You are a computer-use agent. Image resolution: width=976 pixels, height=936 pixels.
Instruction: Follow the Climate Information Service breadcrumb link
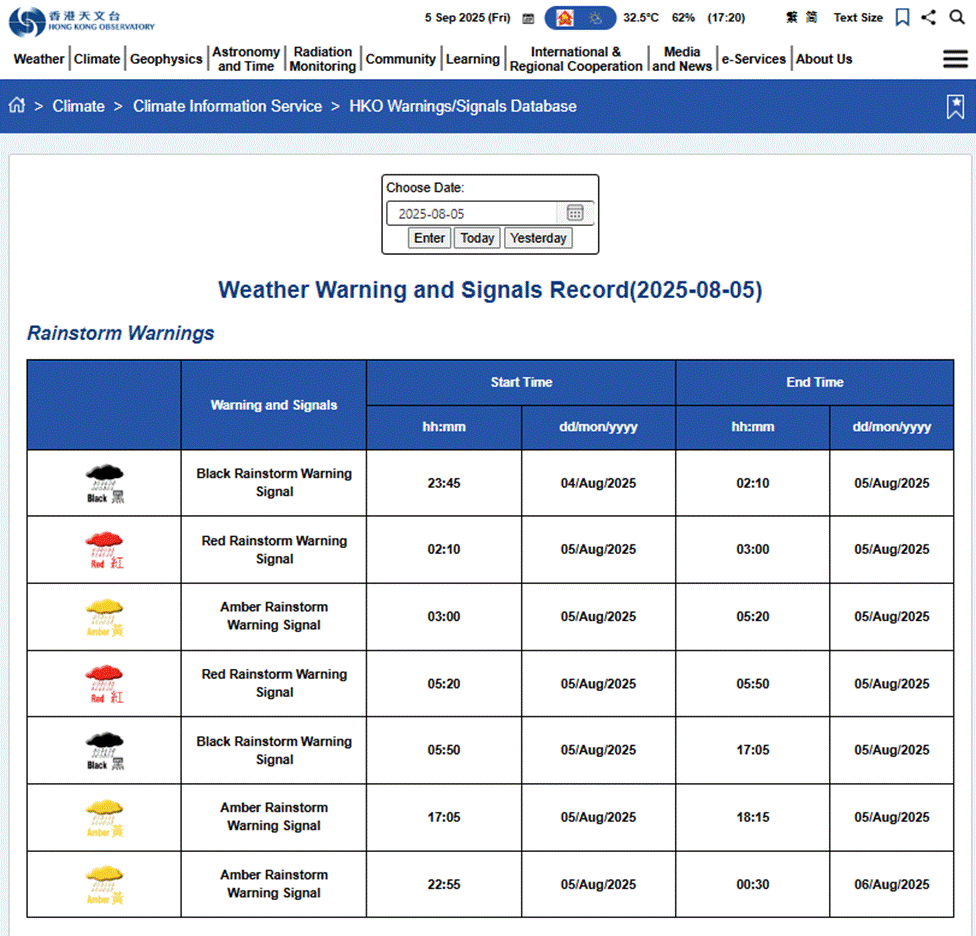coord(227,106)
